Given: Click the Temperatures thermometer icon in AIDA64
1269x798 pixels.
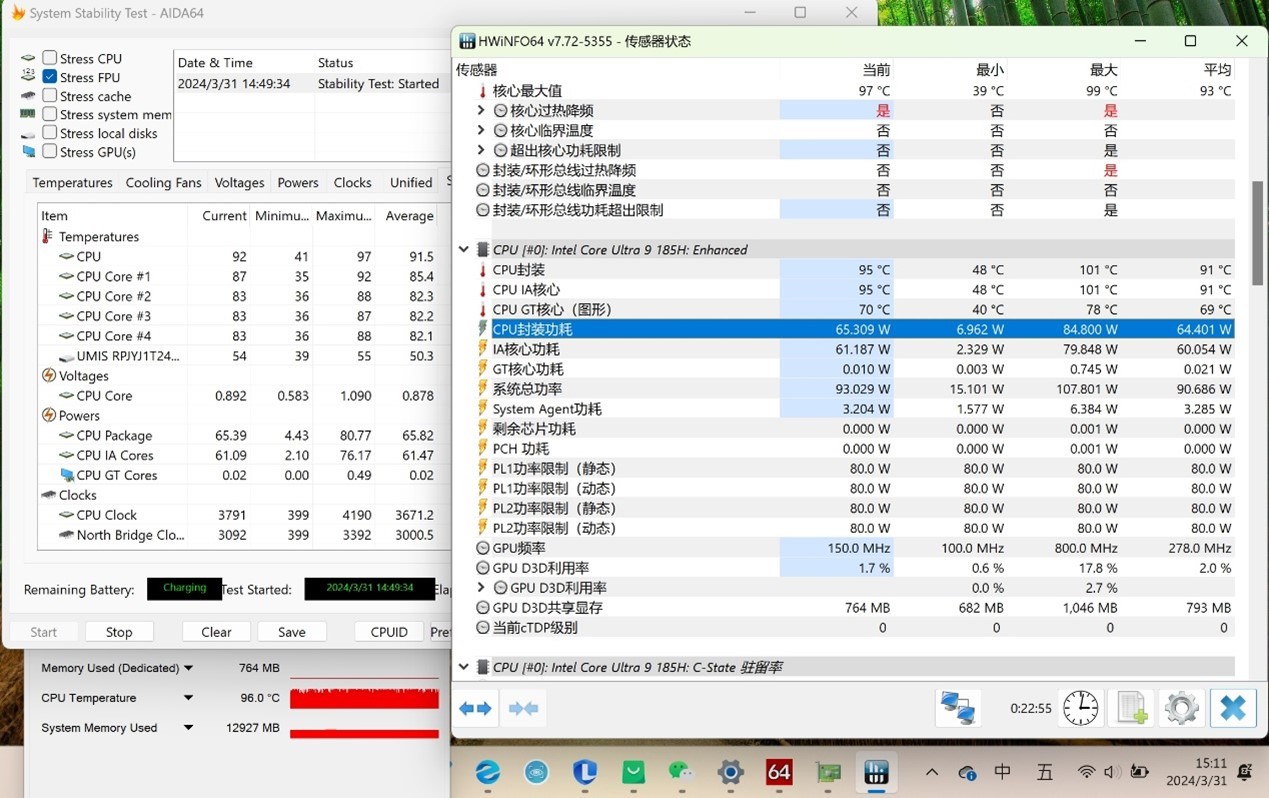Looking at the screenshot, I should pyautogui.click(x=48, y=237).
